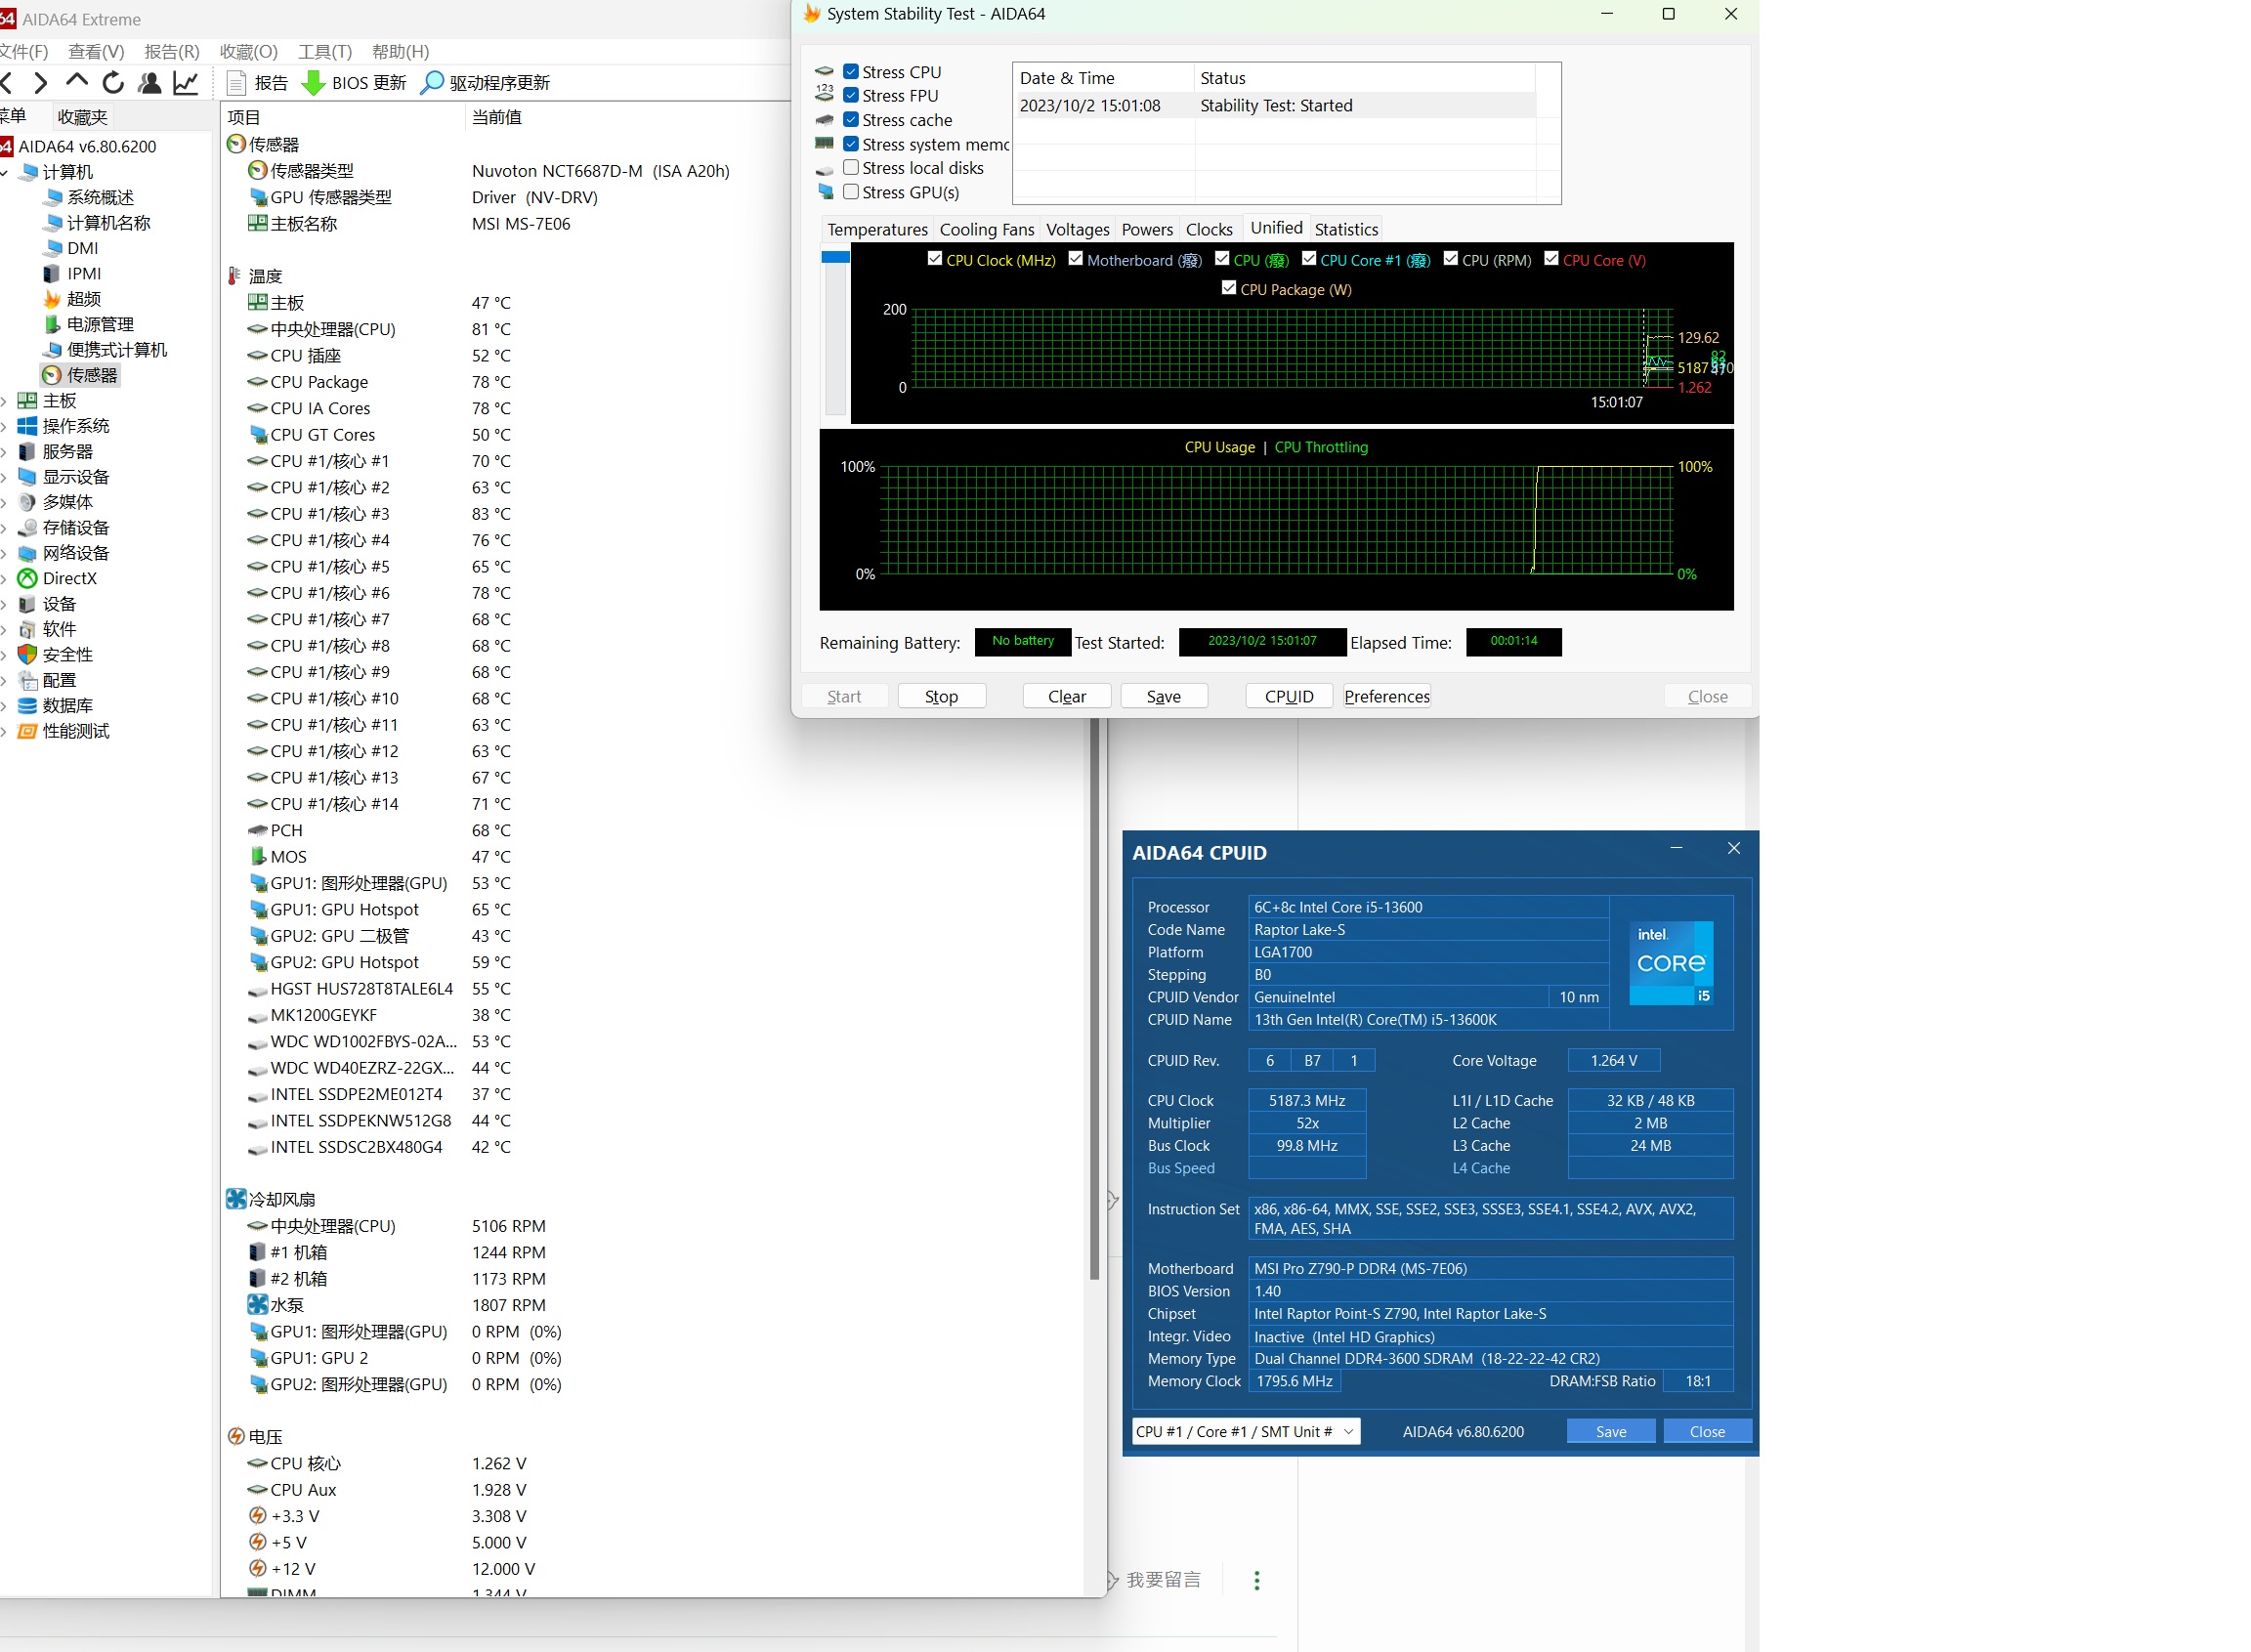Open the 工具(T) menu
The width and height of the screenshot is (2251, 1652).
click(x=324, y=52)
